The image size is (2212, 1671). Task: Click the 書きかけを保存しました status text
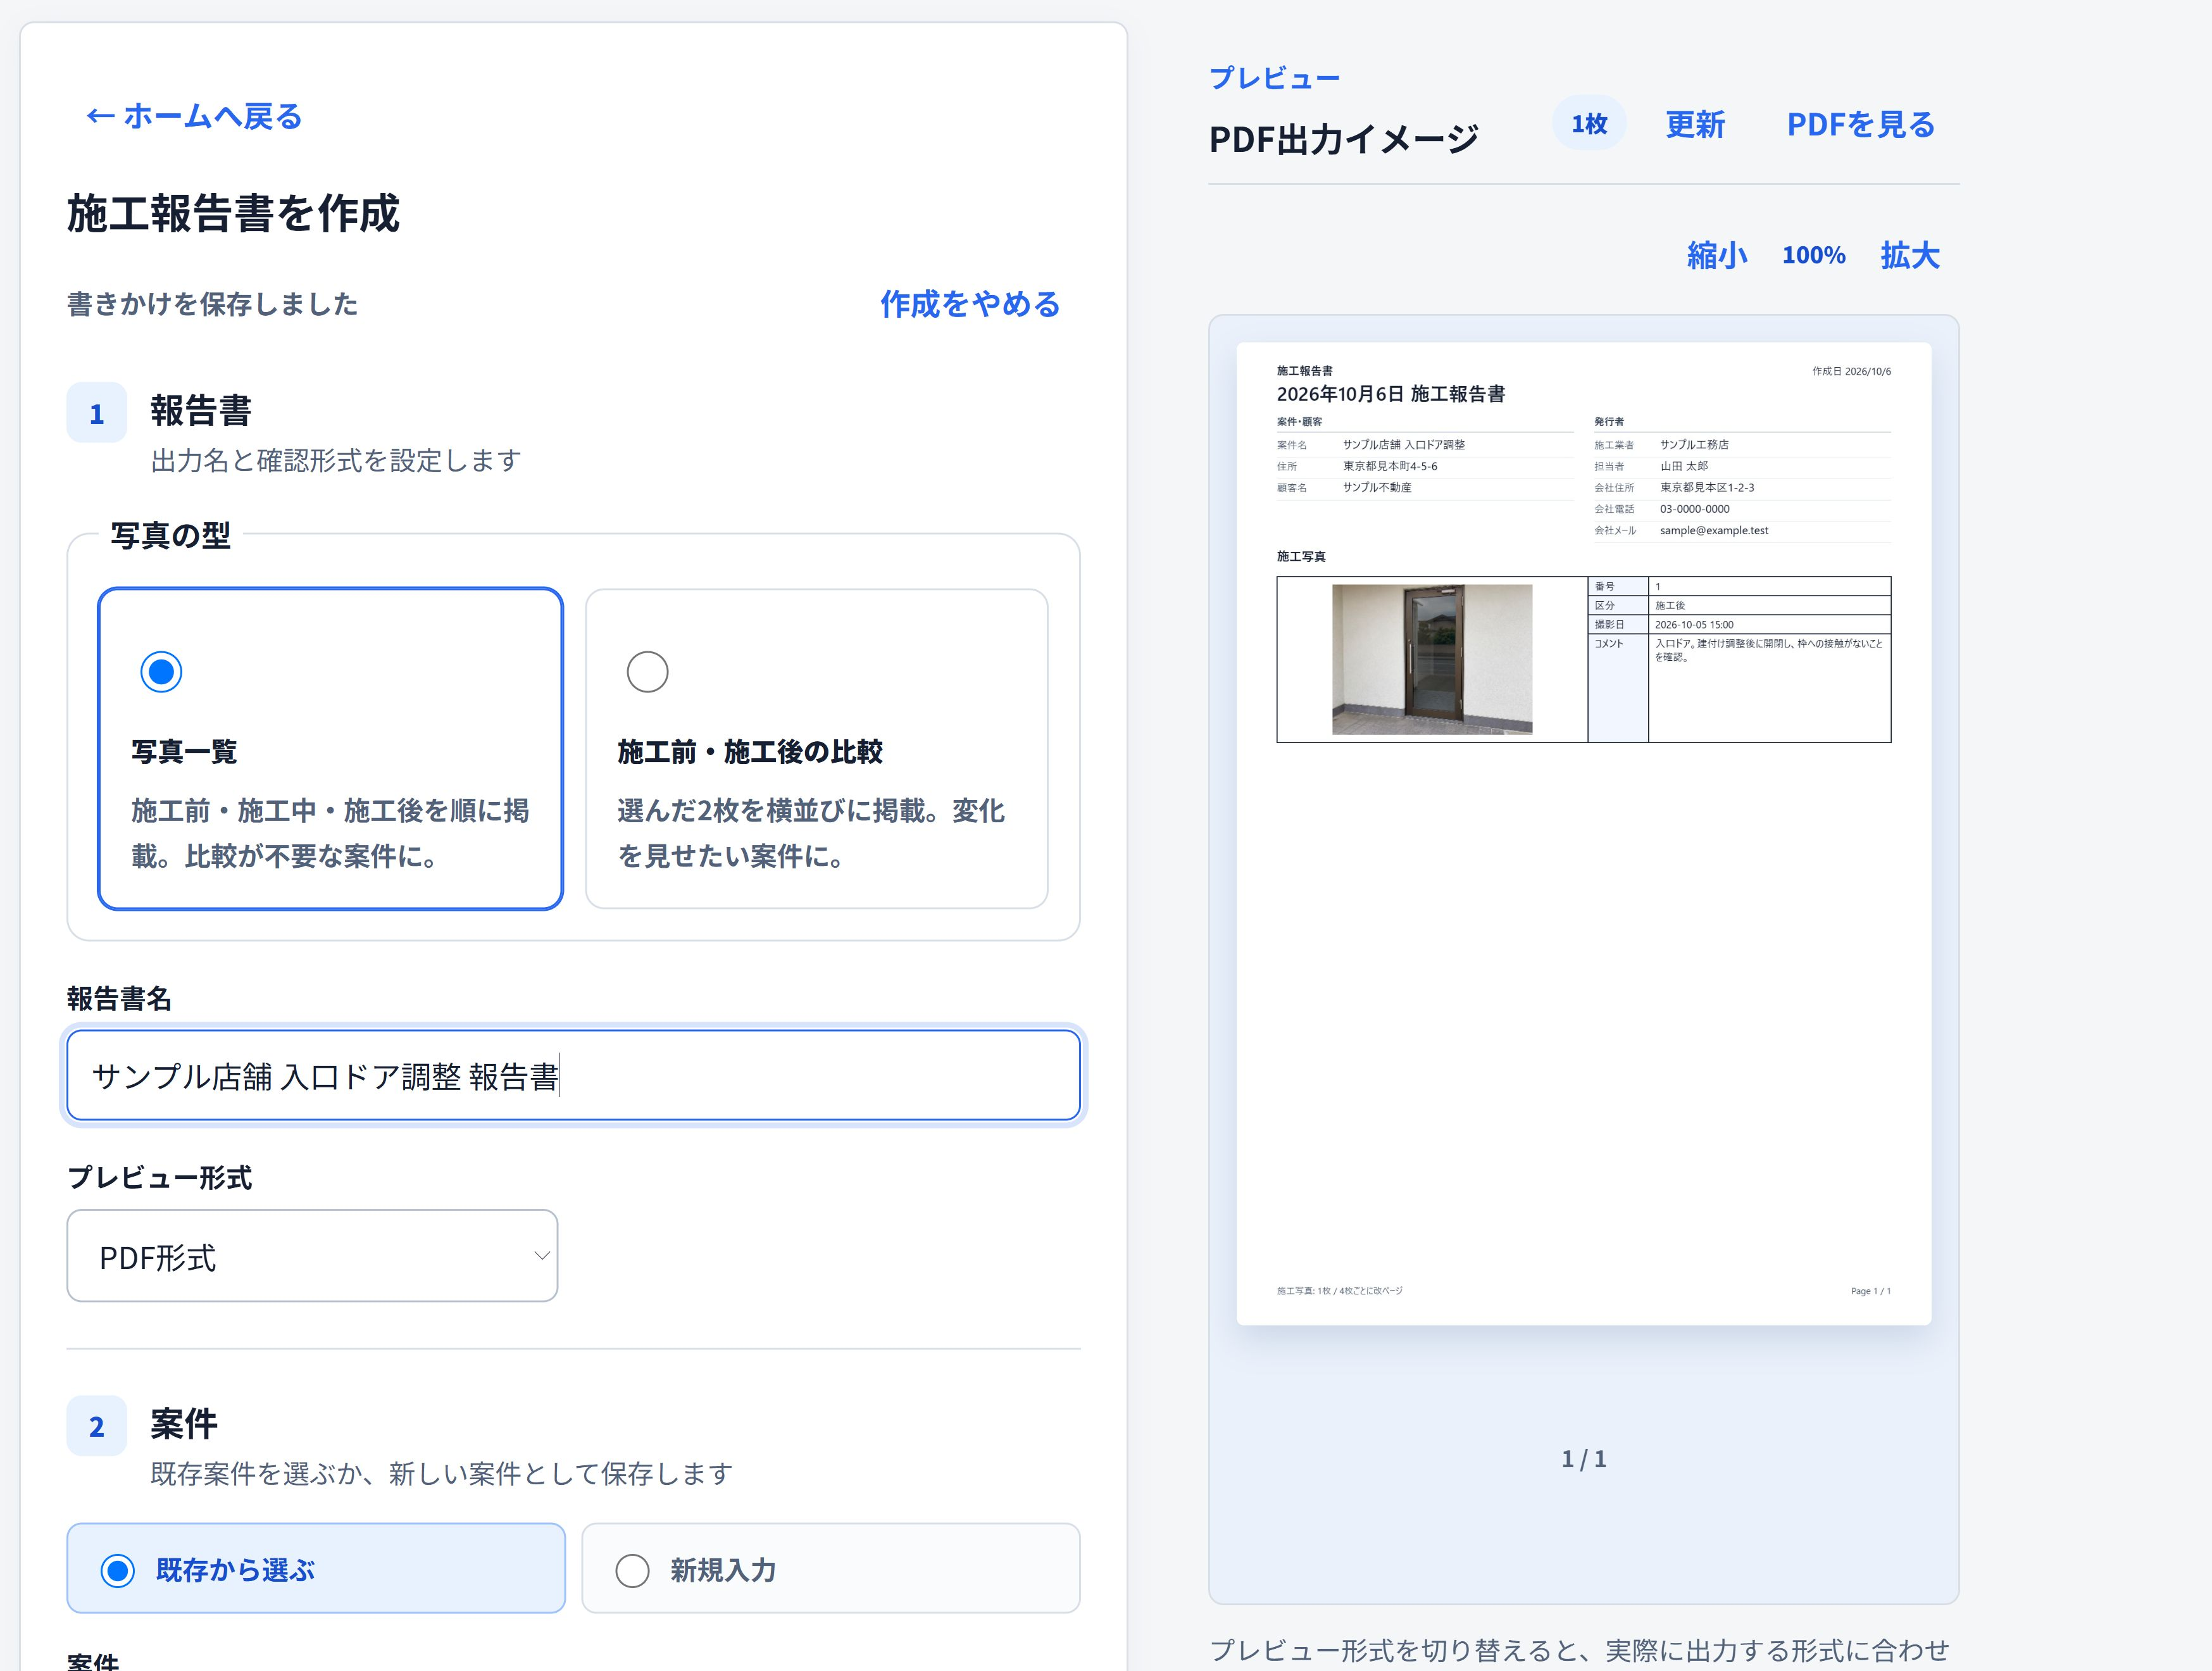(212, 304)
